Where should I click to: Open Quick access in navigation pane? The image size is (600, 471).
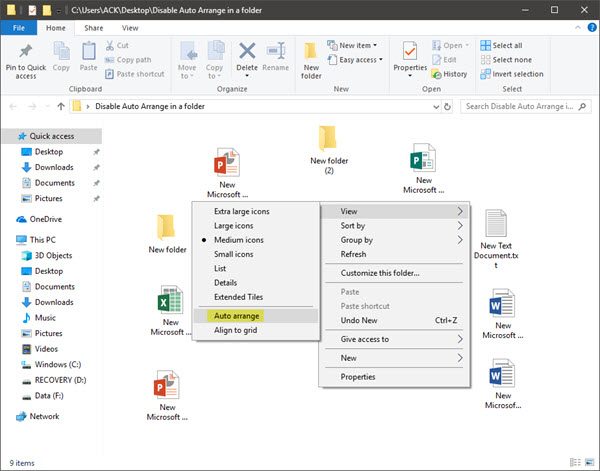[52, 136]
